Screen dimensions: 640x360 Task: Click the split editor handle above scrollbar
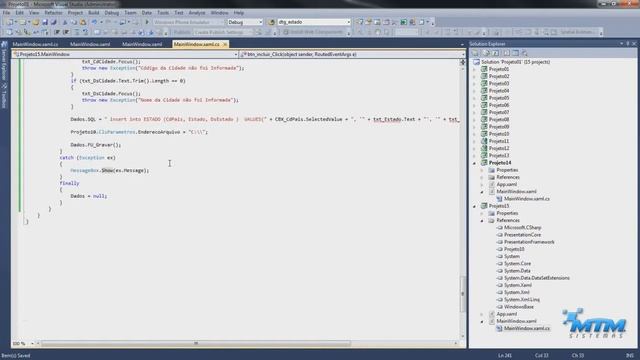[462, 62]
